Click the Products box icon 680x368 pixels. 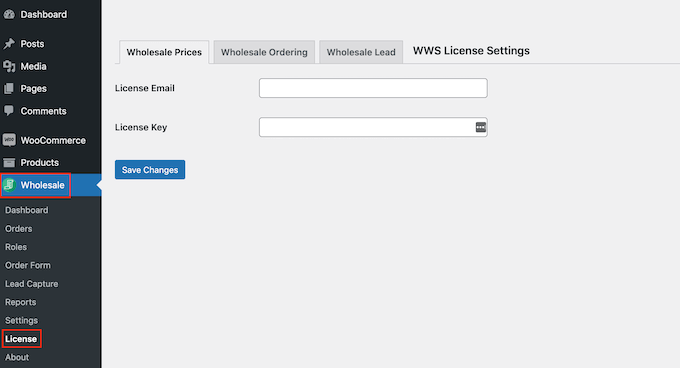9,163
